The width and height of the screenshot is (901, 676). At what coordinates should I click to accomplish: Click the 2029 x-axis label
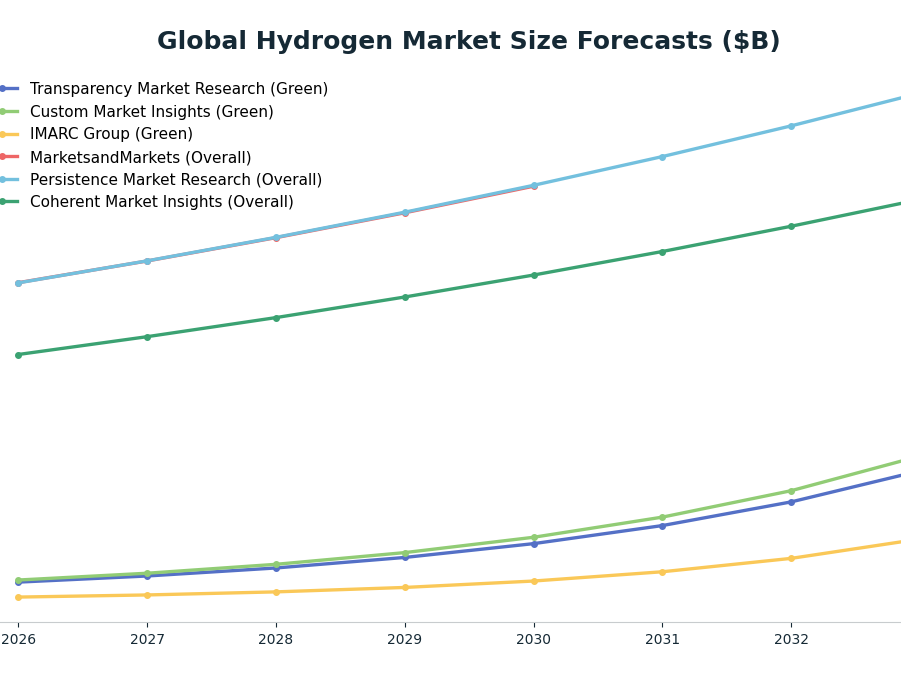(405, 639)
